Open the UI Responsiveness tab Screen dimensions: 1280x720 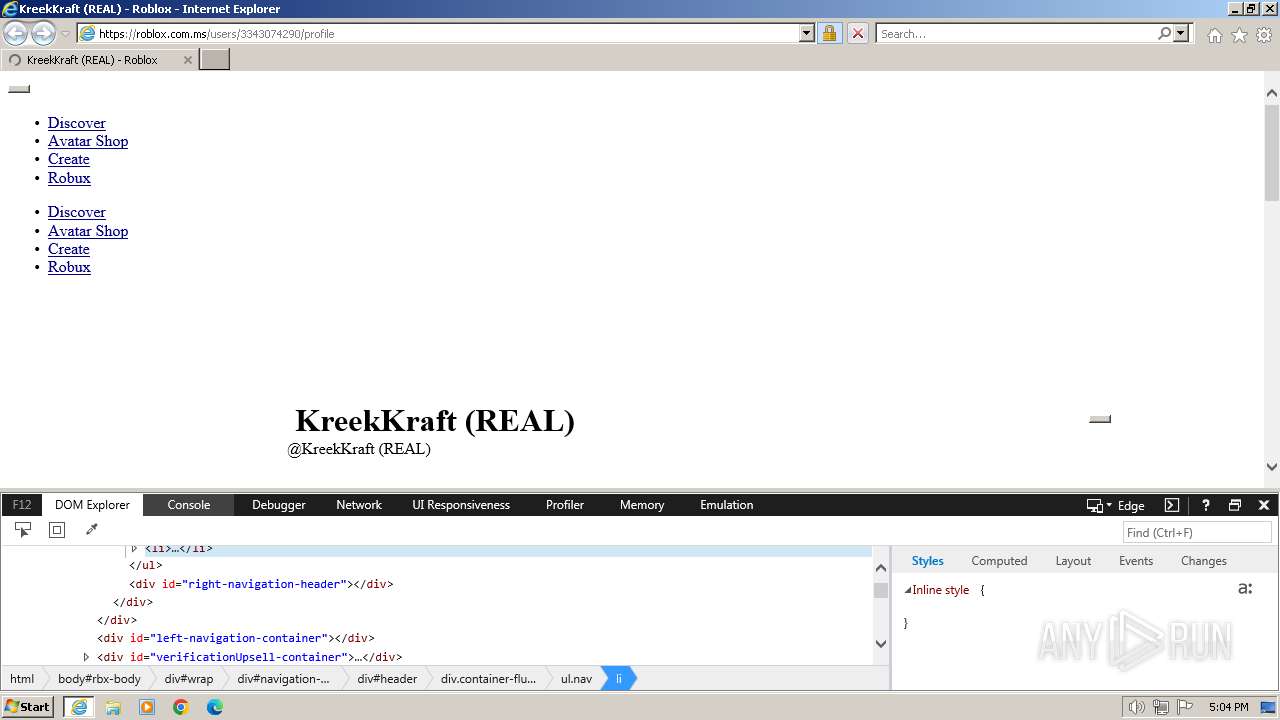[x=461, y=505]
